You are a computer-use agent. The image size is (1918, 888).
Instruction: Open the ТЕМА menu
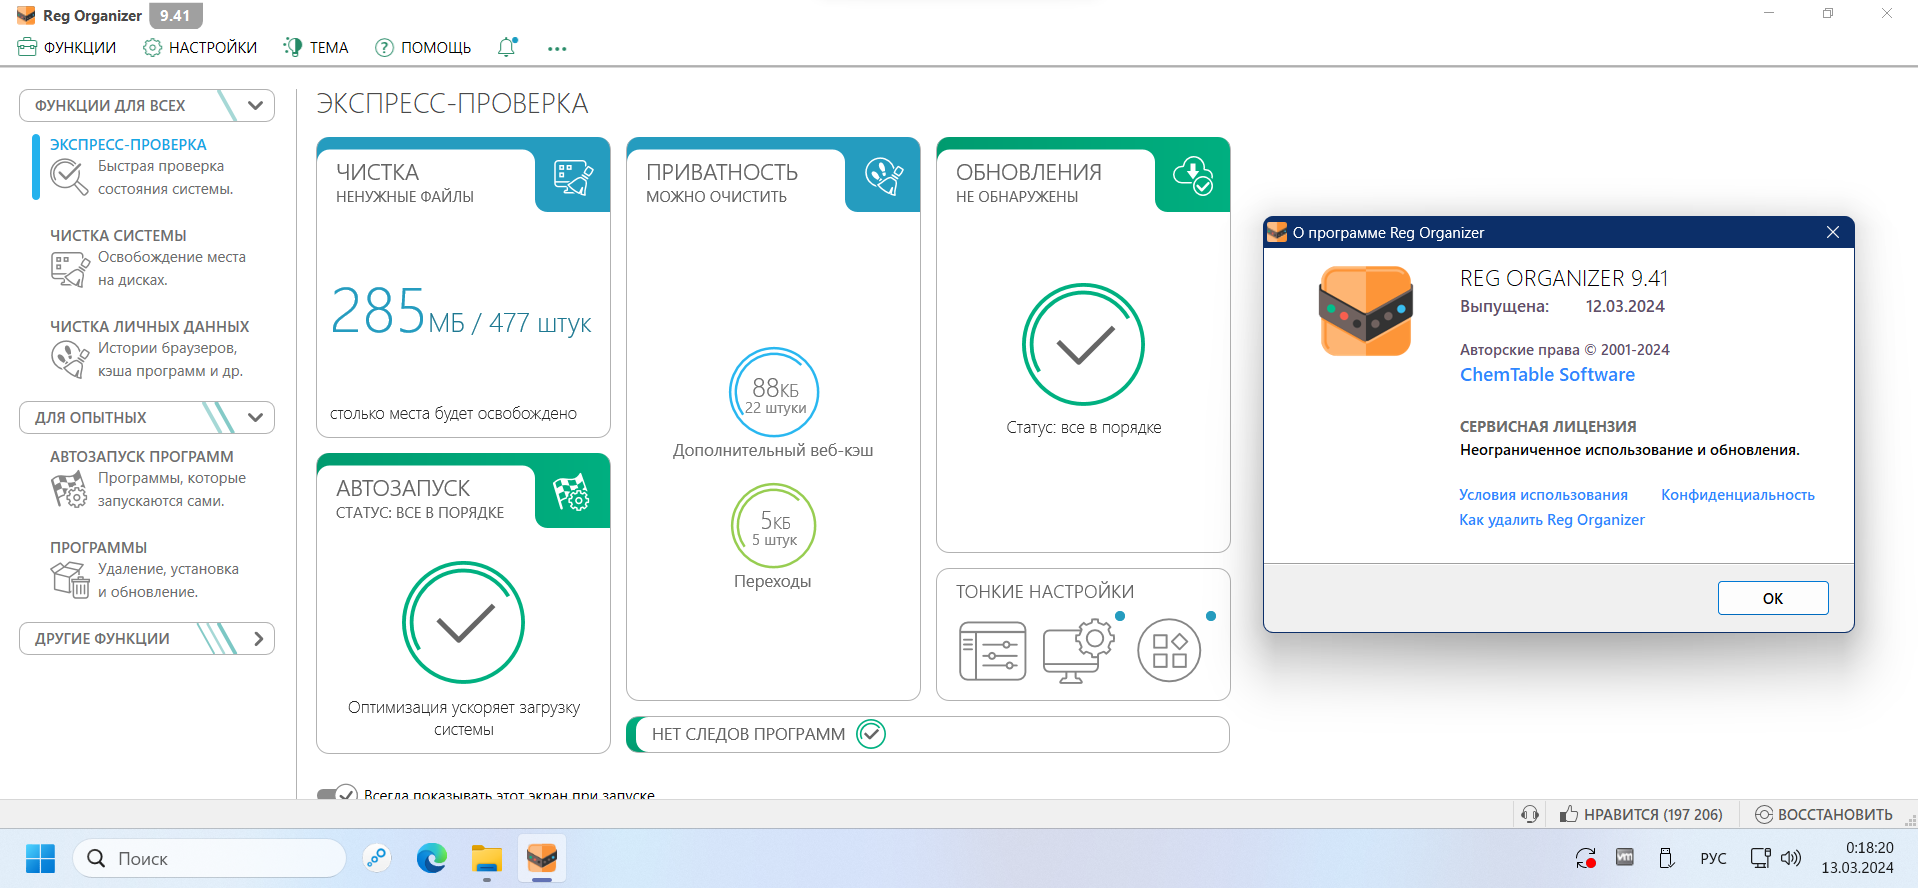coord(316,47)
